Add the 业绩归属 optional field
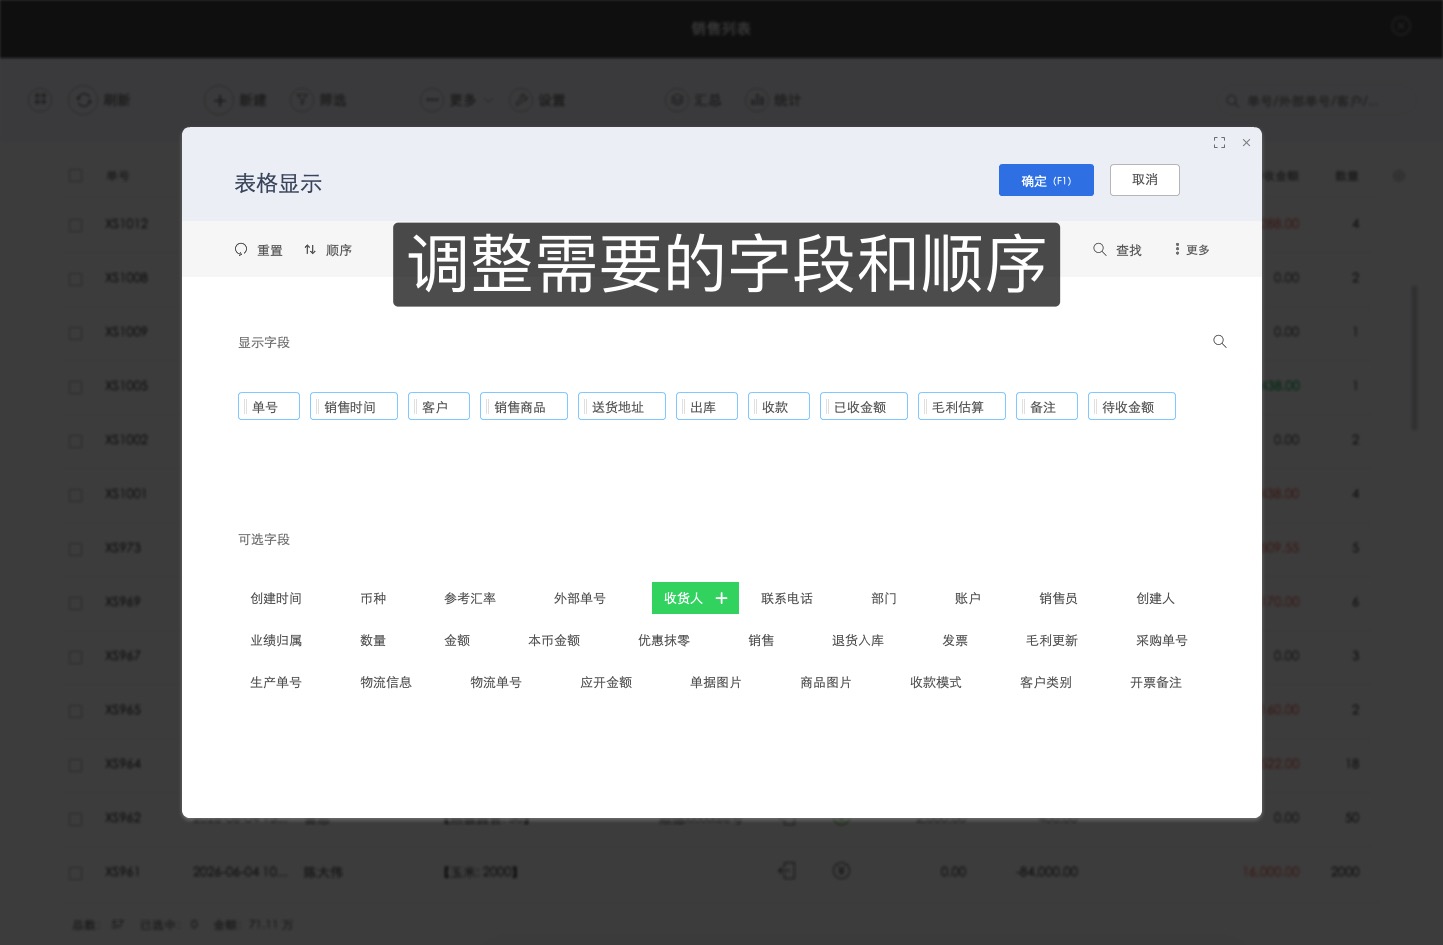Image resolution: width=1443 pixels, height=945 pixels. click(x=276, y=640)
